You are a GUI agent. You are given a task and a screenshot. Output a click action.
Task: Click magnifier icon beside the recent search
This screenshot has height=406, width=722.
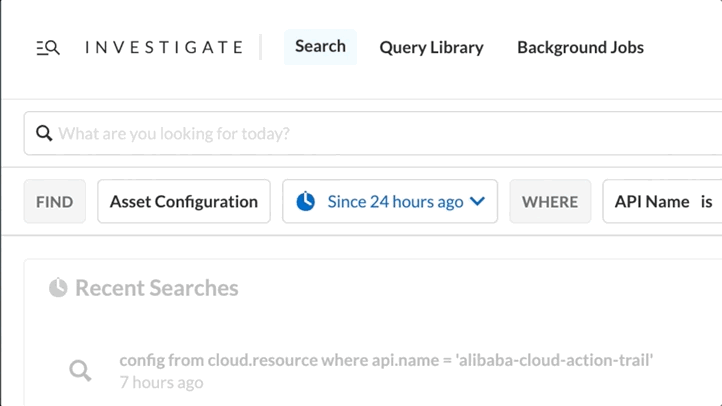(80, 371)
